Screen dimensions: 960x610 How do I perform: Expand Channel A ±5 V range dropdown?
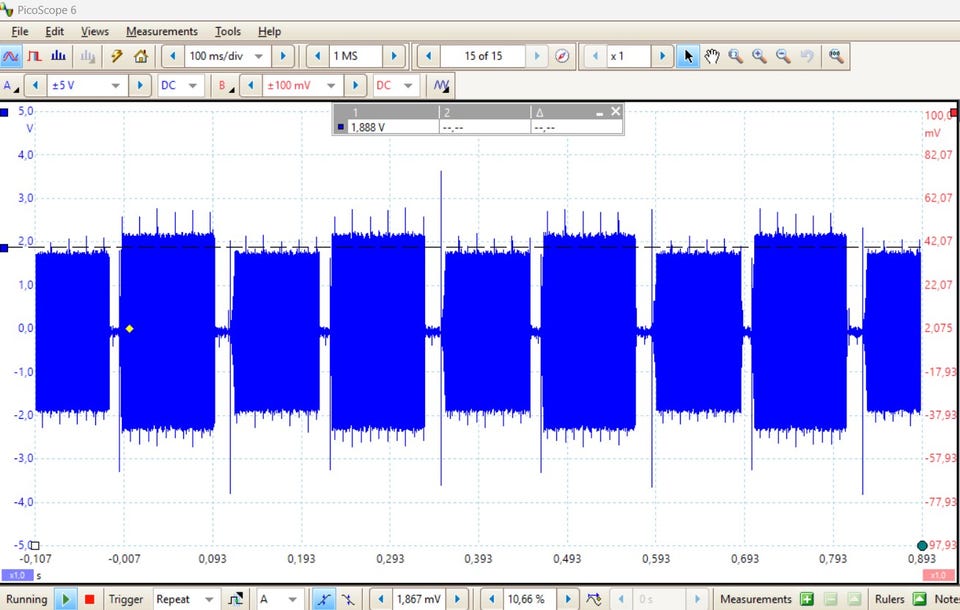[x=117, y=86]
